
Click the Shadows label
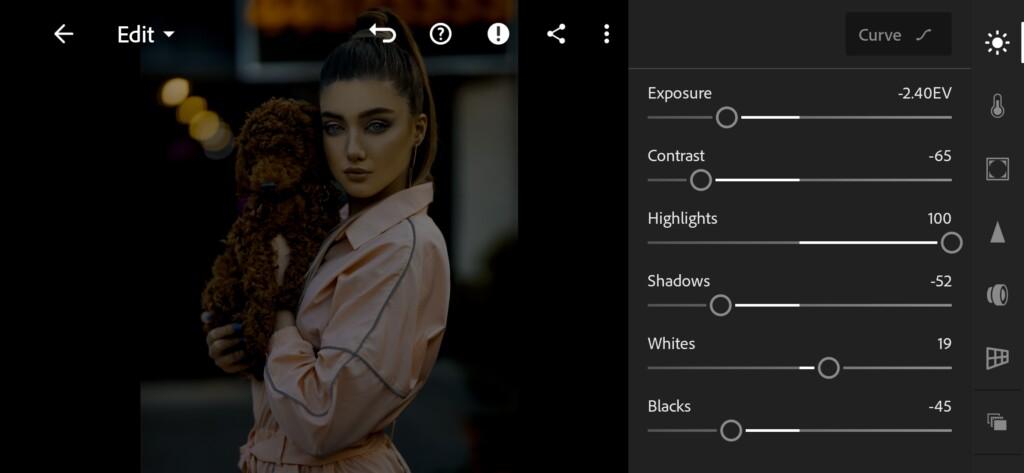pyautogui.click(x=679, y=282)
